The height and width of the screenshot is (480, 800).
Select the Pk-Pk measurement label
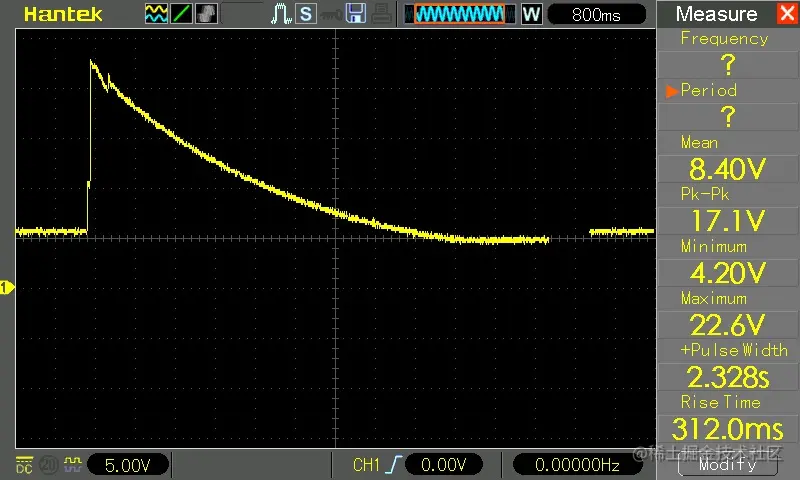(705, 194)
